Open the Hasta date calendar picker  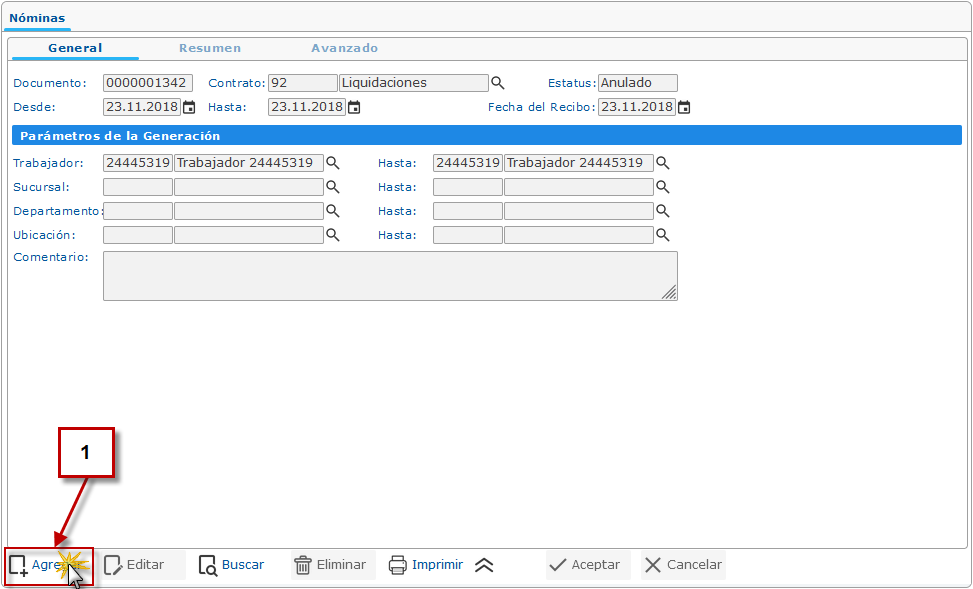(353, 107)
